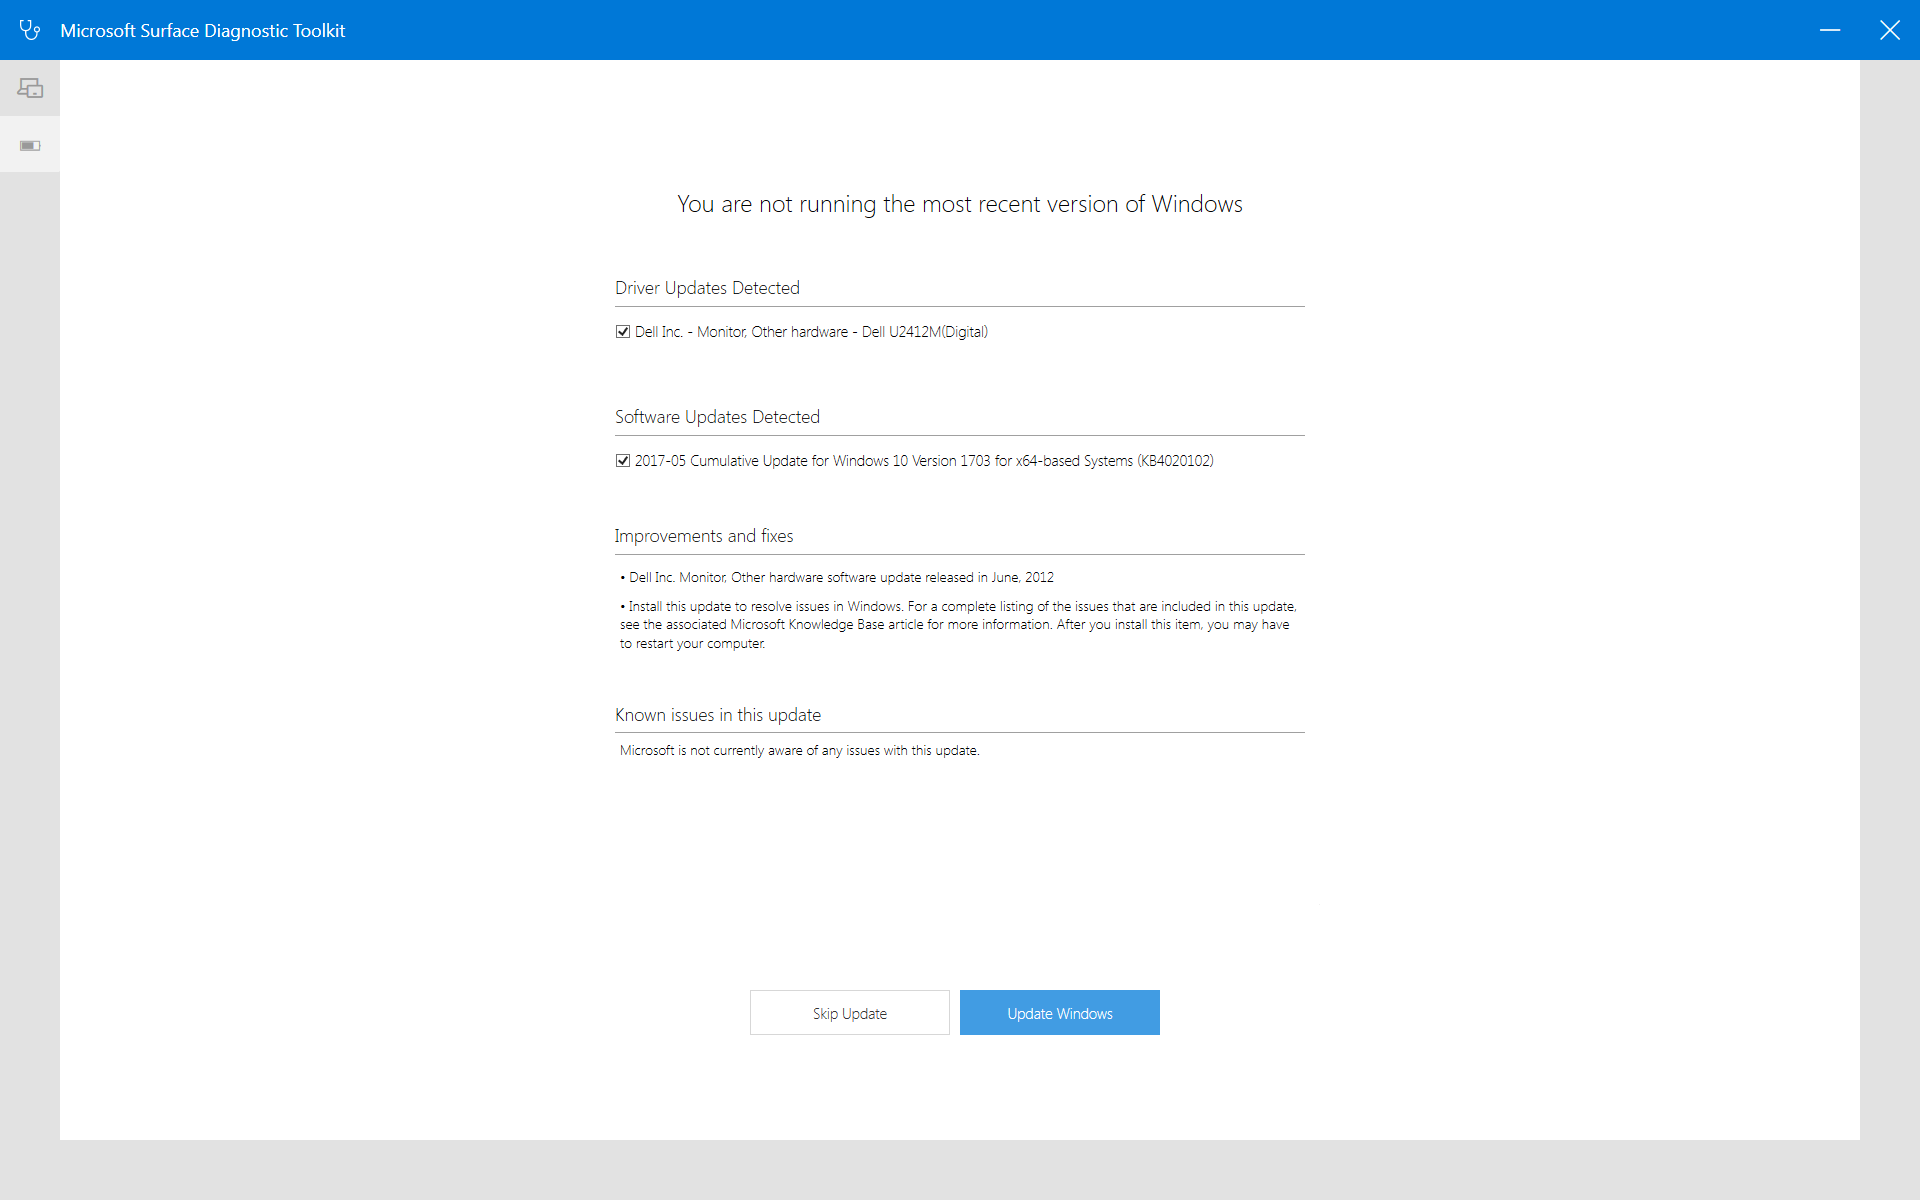
Task: Click the Known issues in this update header
Action: click(717, 714)
